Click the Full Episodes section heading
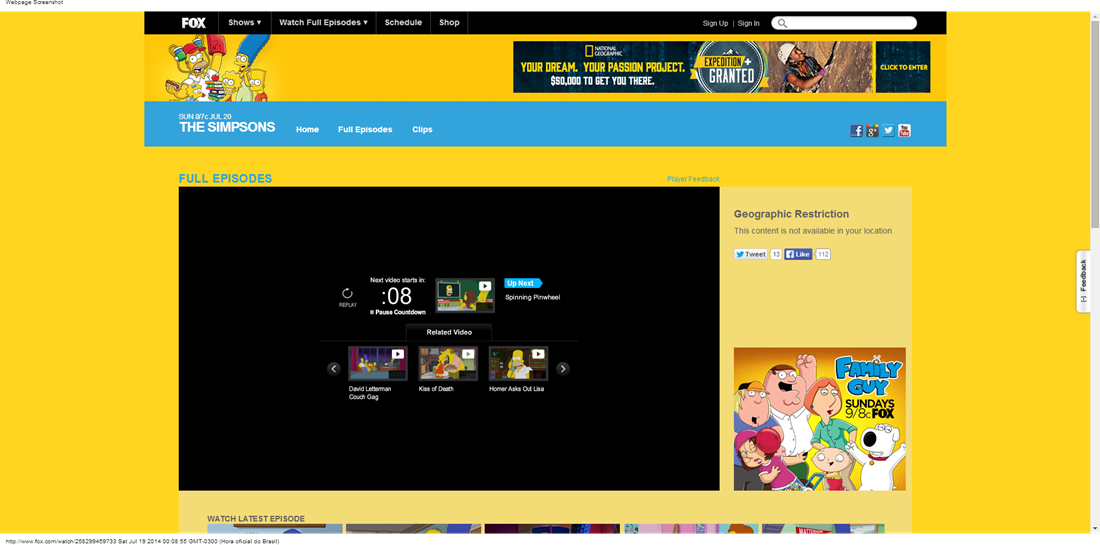The image size is (1100, 545). click(x=225, y=179)
